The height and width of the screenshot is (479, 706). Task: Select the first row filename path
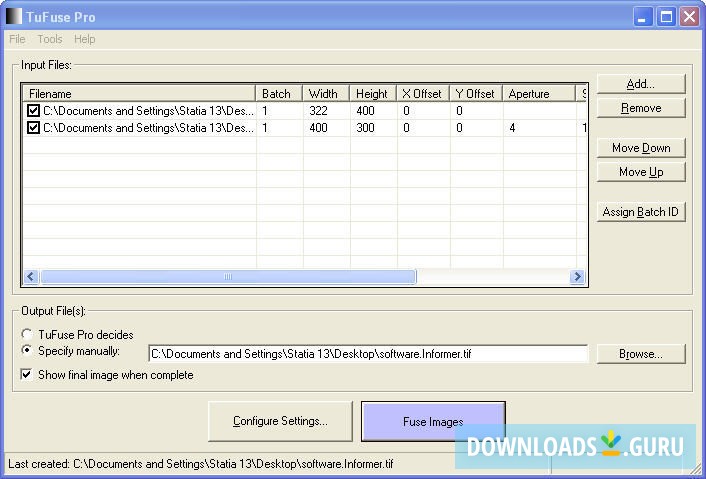pyautogui.click(x=148, y=111)
